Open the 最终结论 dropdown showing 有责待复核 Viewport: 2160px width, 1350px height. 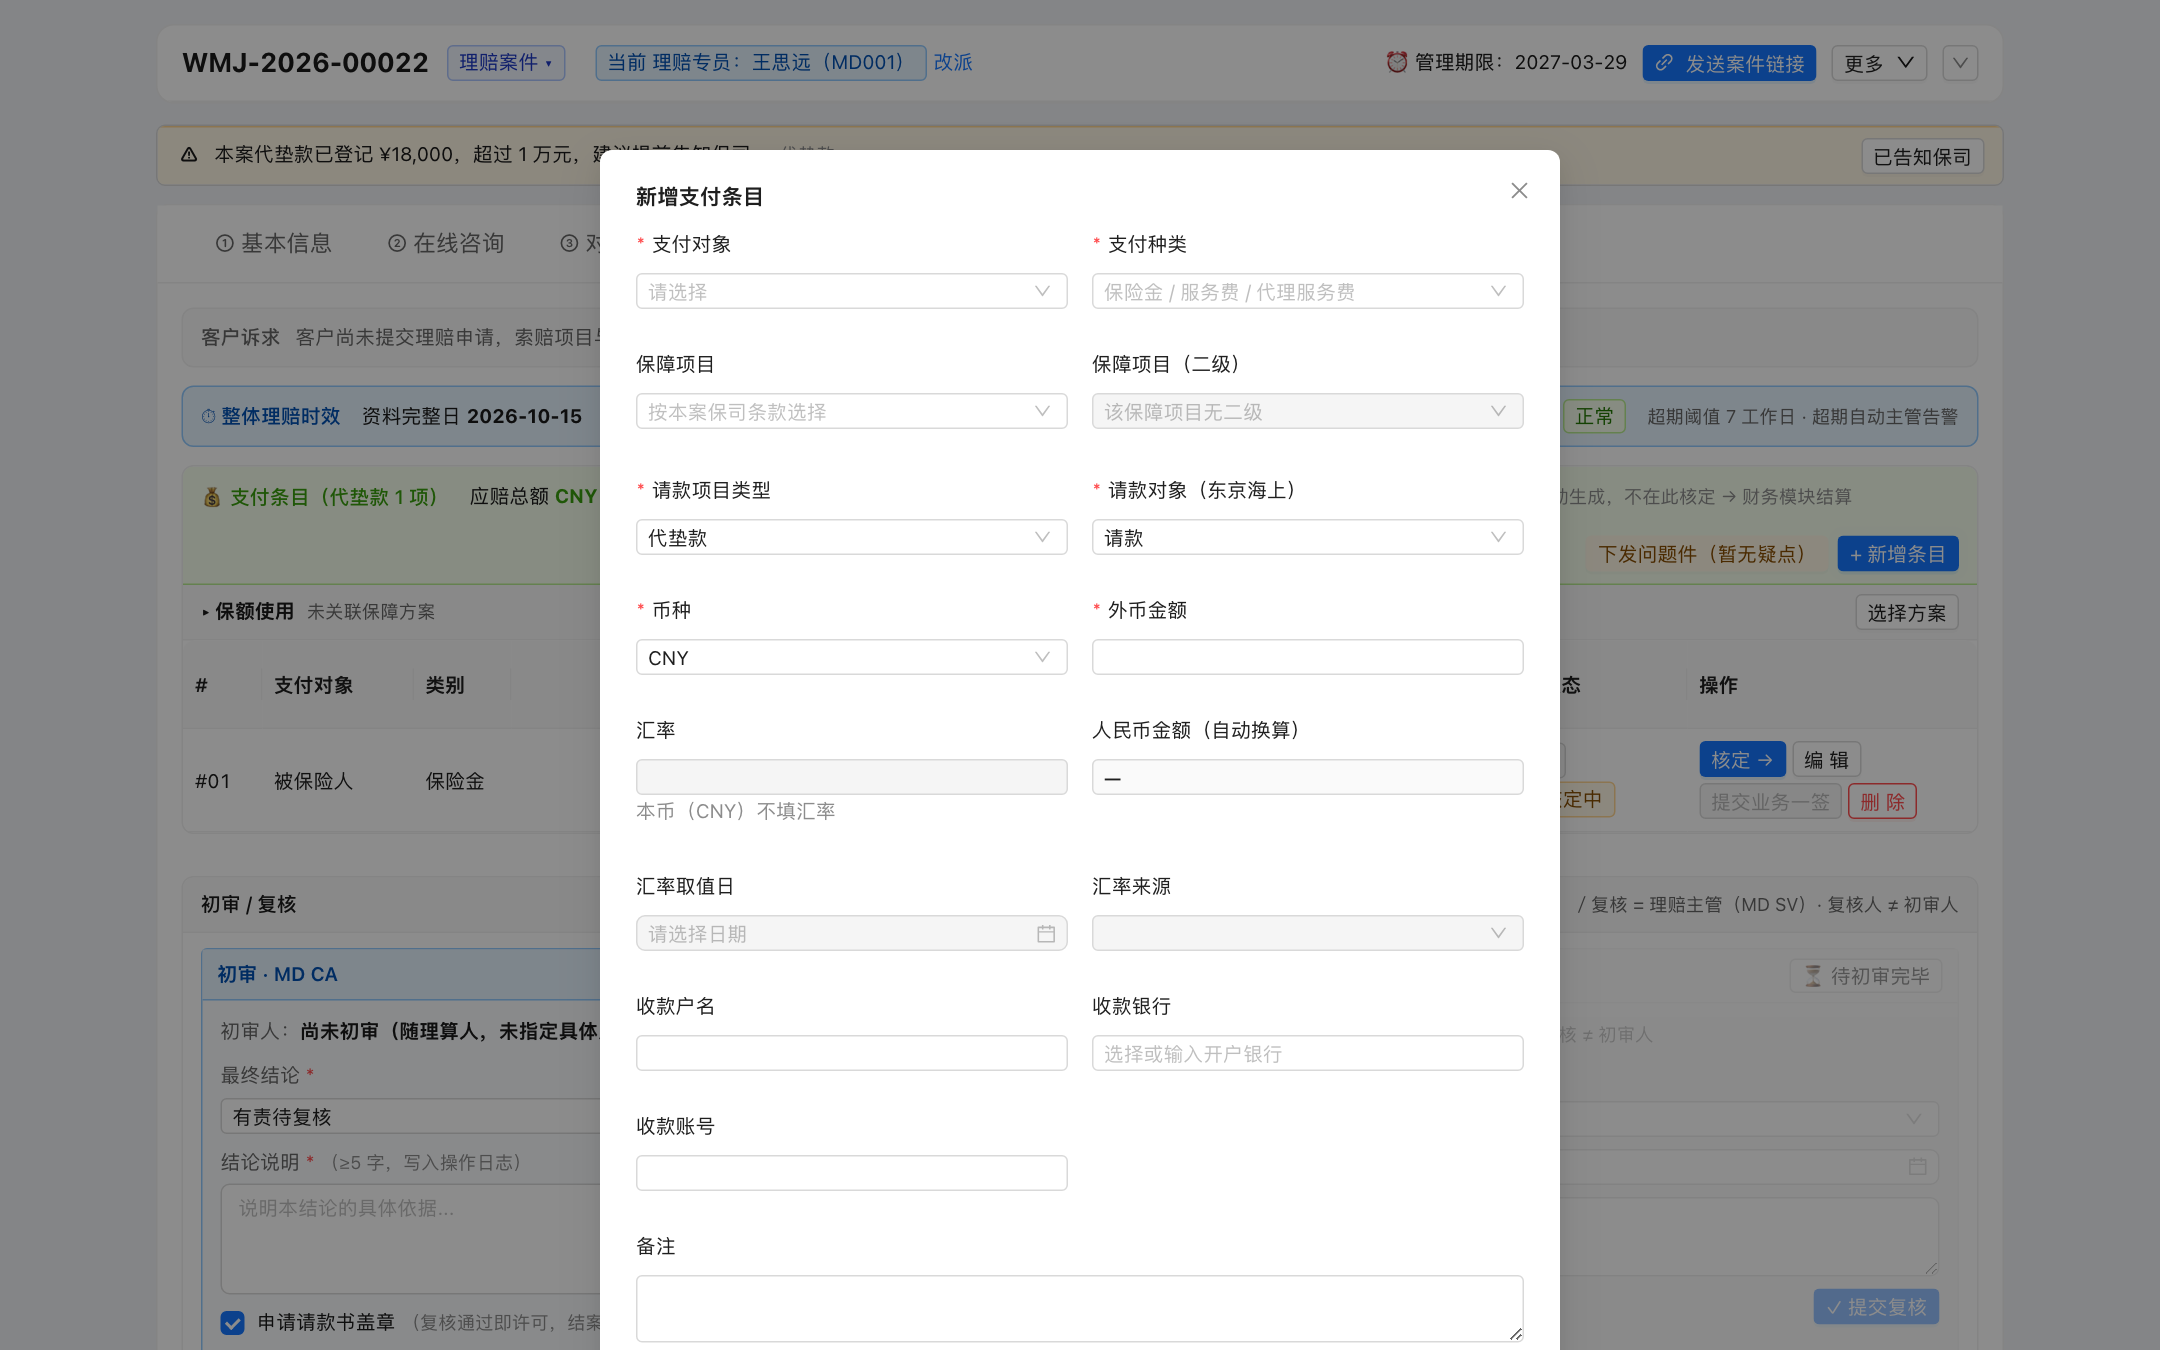(x=410, y=1116)
